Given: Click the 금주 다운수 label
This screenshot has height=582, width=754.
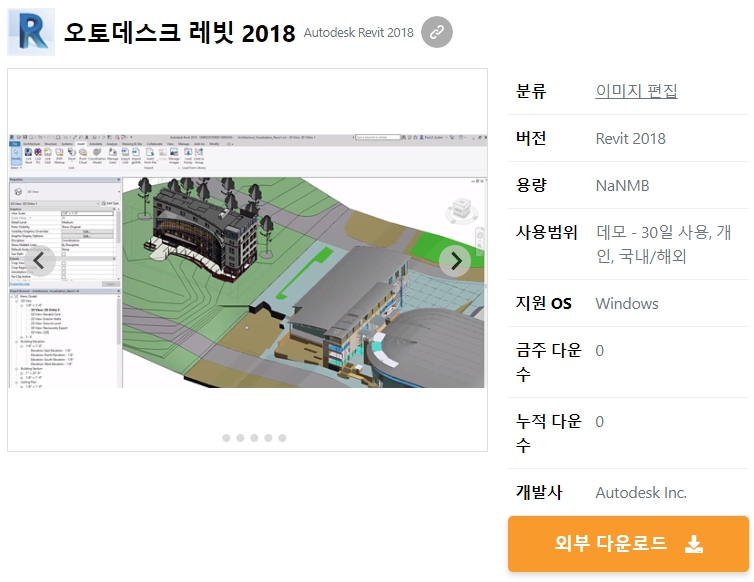Looking at the screenshot, I should coord(549,362).
